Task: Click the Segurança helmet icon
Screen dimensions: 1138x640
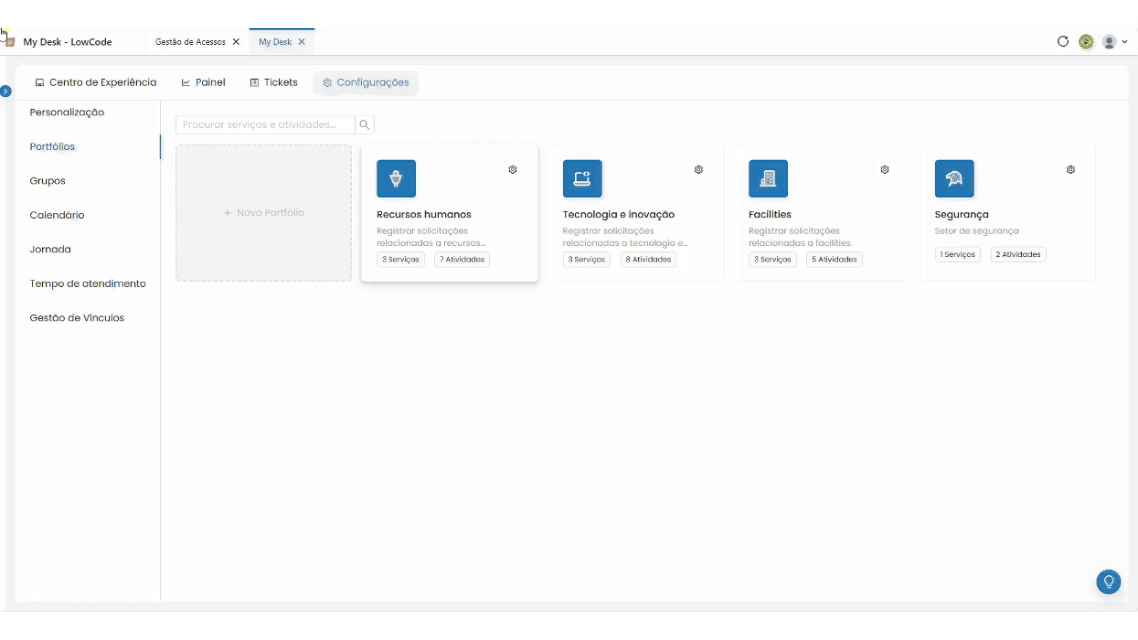Action: 954,179
